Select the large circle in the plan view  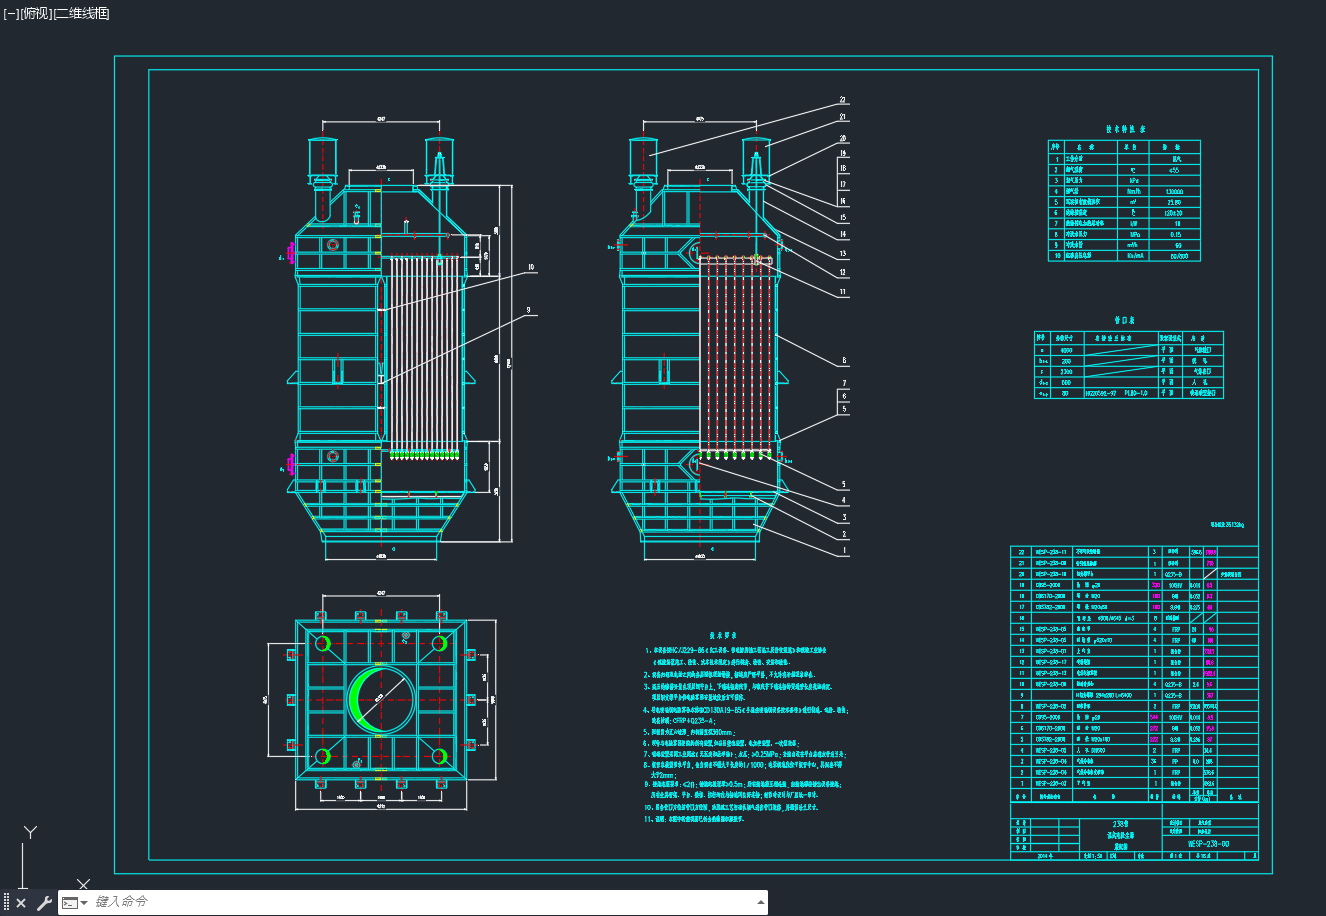pyautogui.click(x=381, y=698)
